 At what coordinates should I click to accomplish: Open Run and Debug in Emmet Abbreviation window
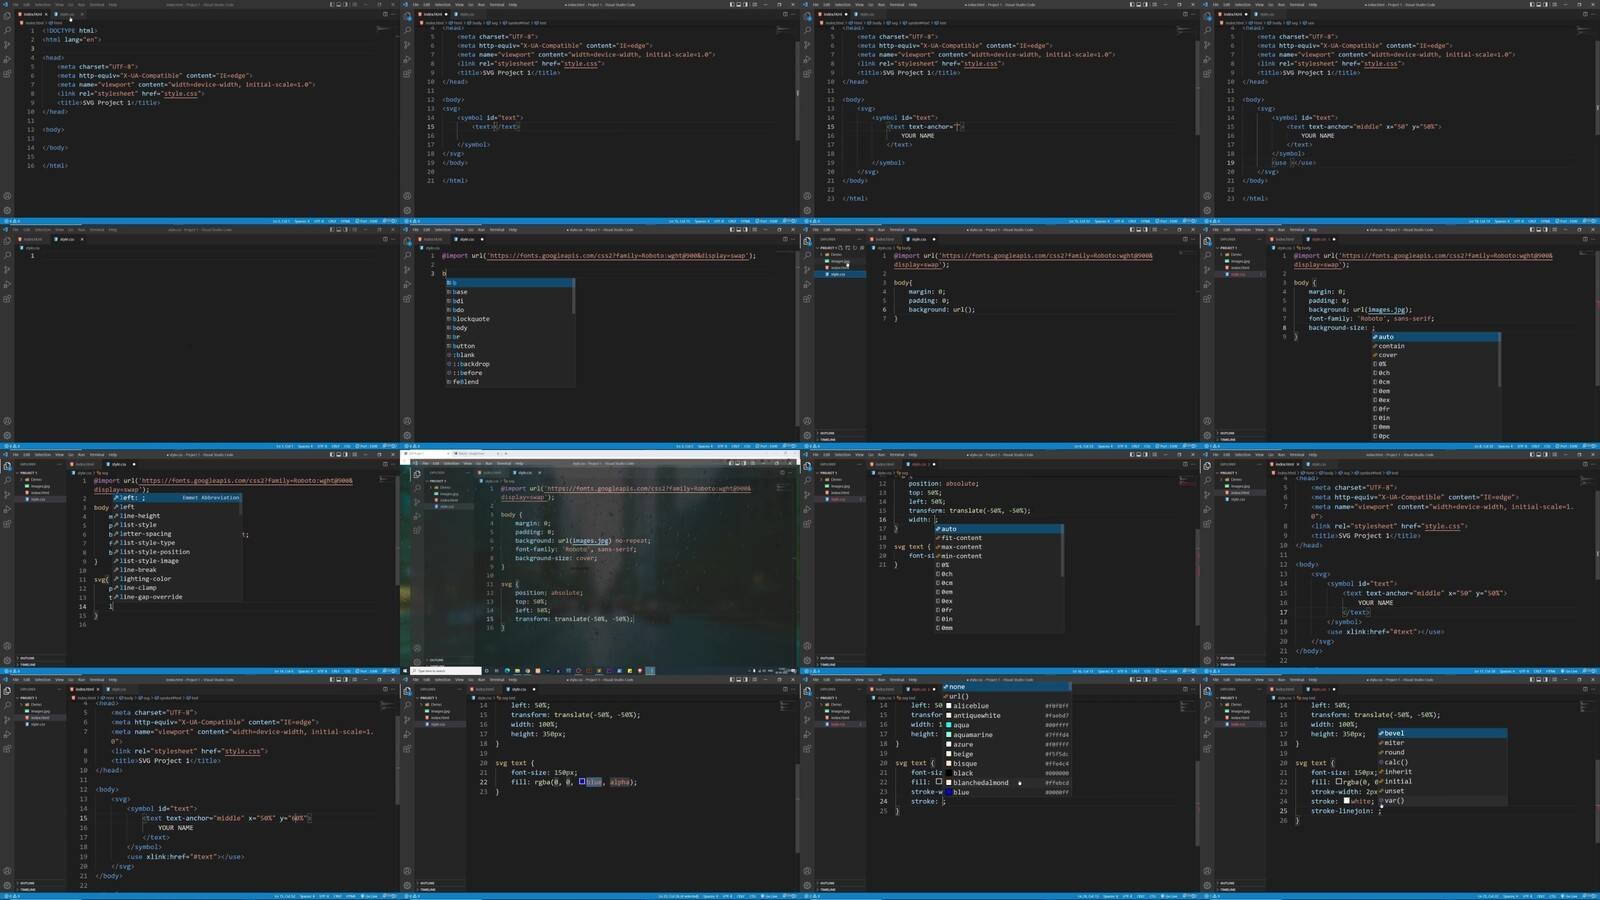coord(7,509)
